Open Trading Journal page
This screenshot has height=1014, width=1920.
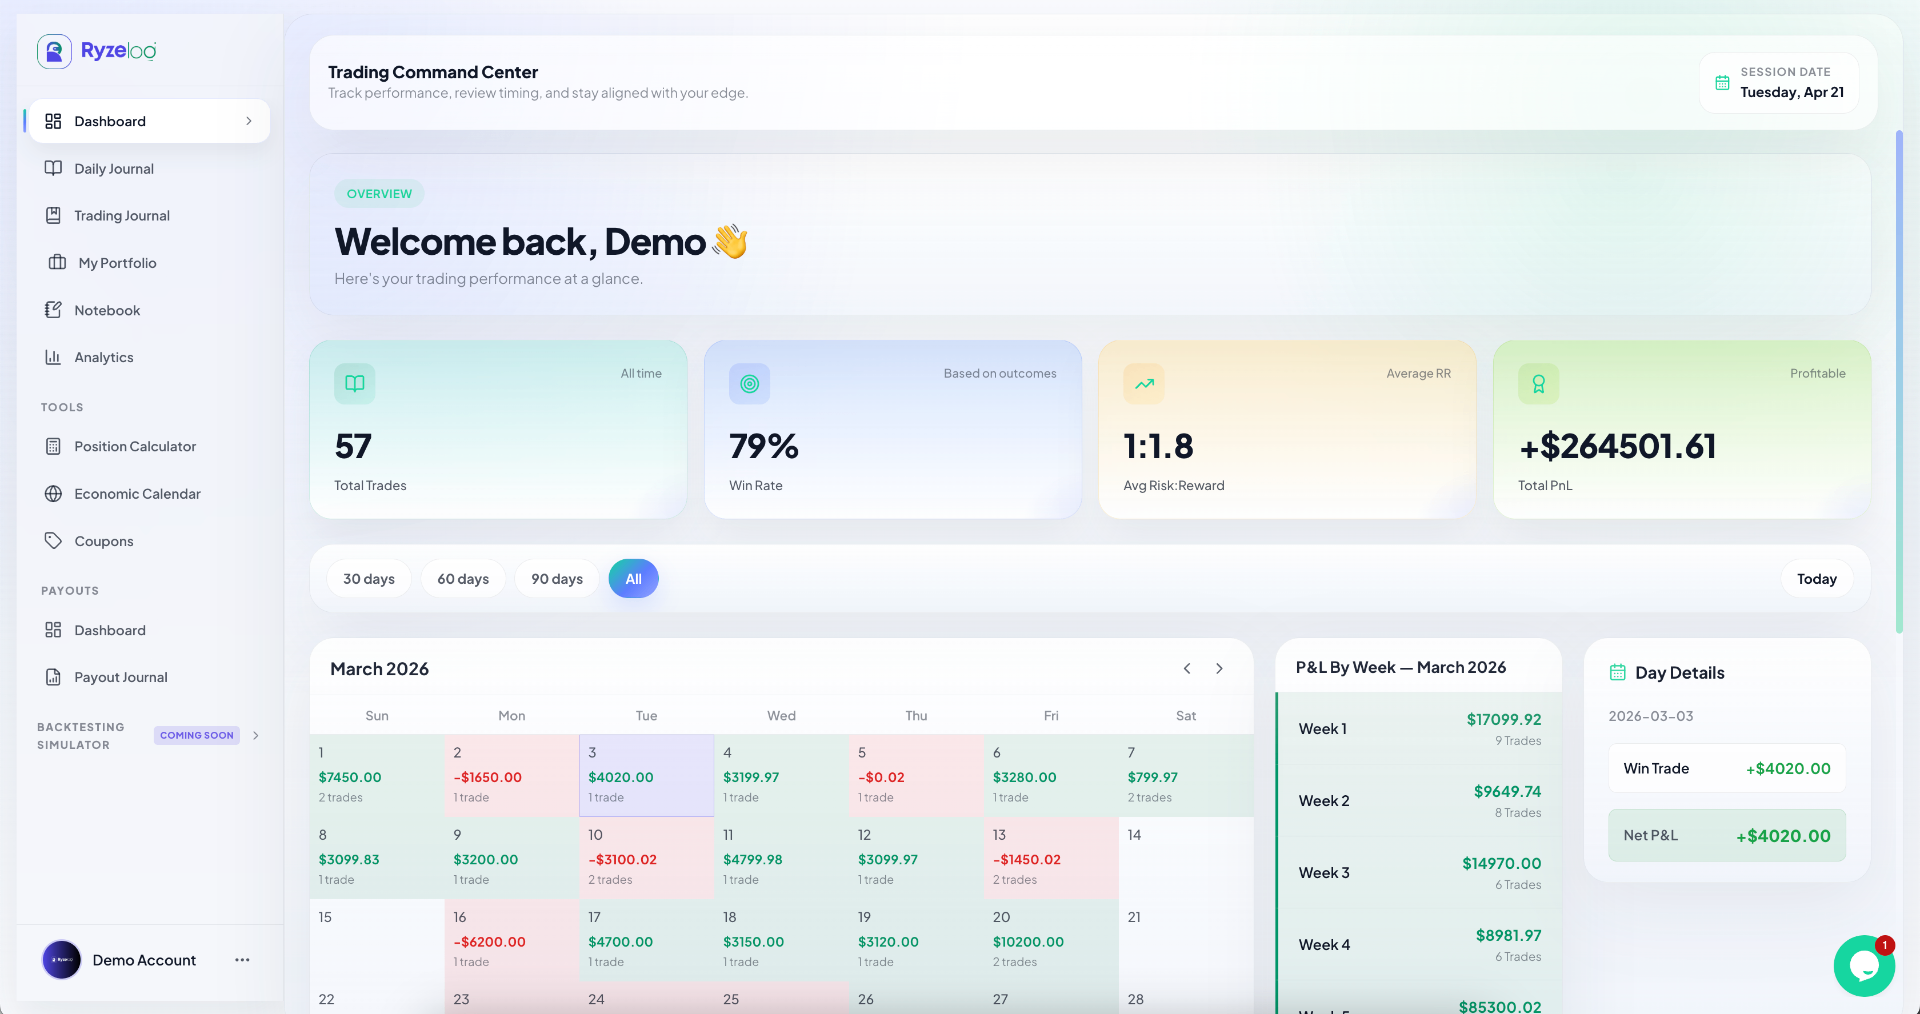click(149, 215)
